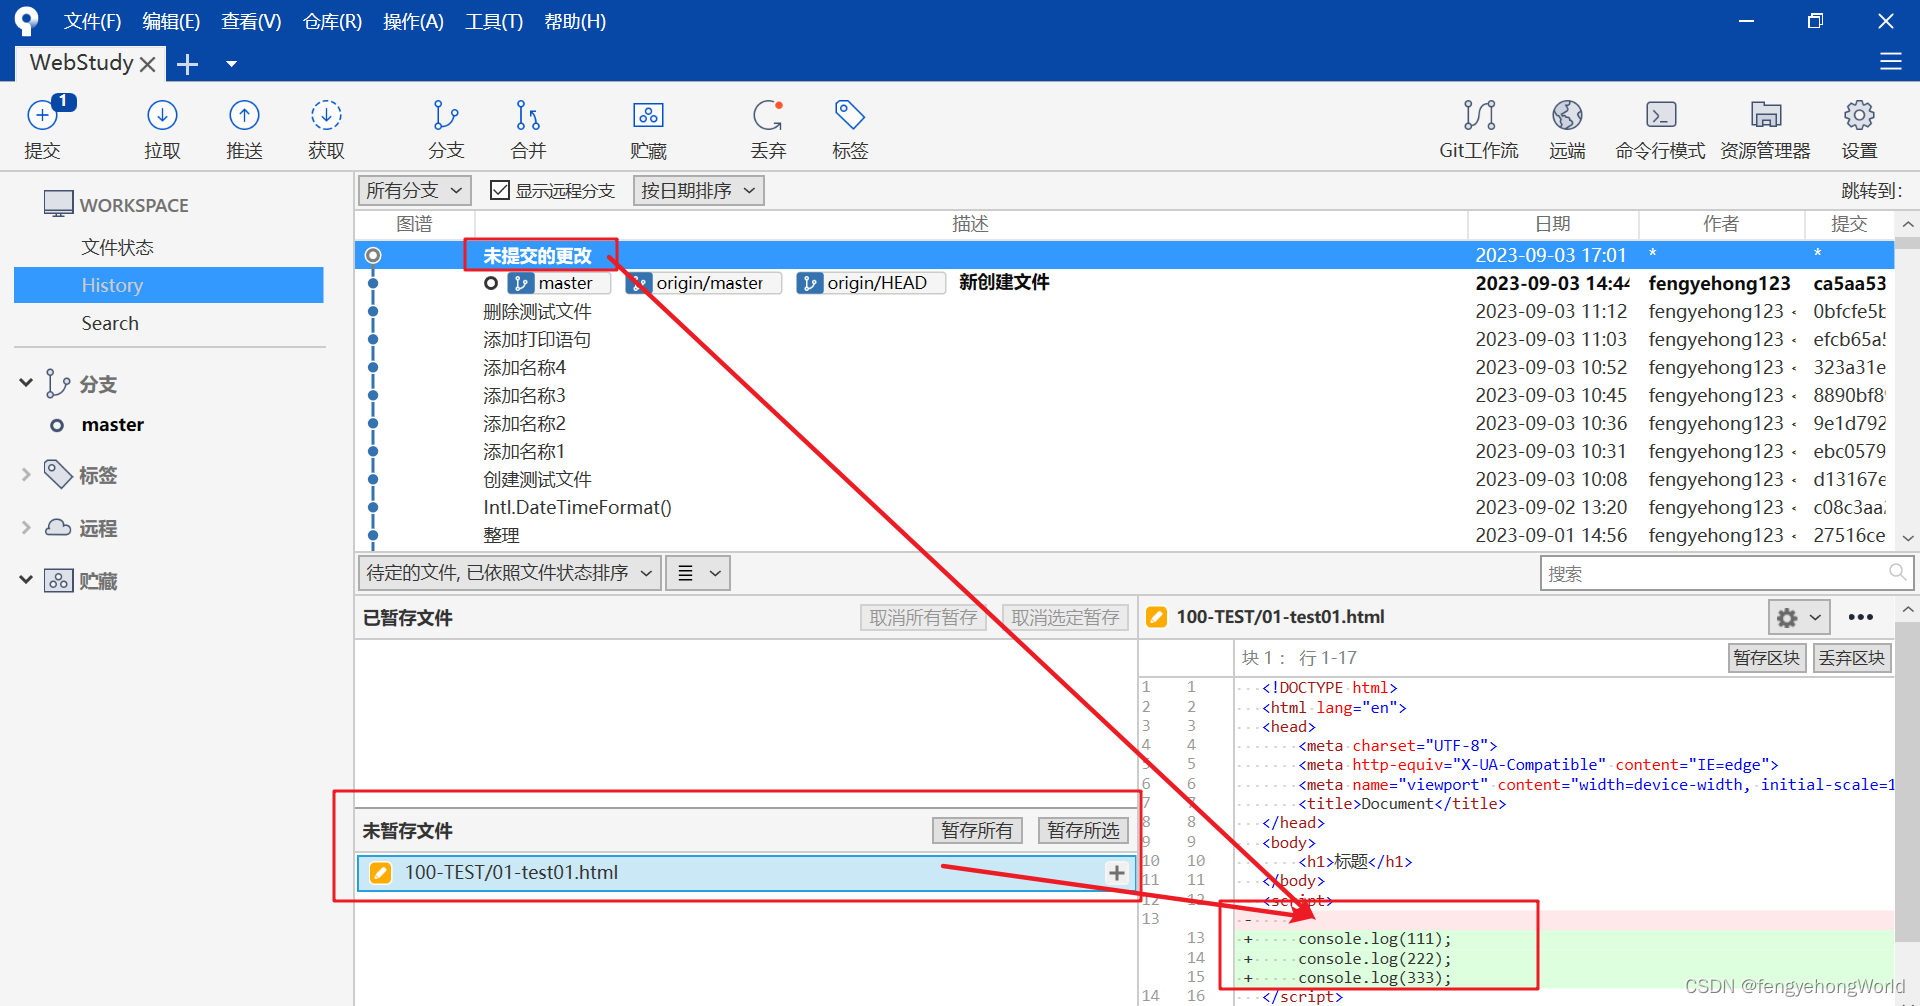This screenshot has height=1006, width=1920.
Task: Expand the Remotes (远程) section
Action: [x=26, y=527]
